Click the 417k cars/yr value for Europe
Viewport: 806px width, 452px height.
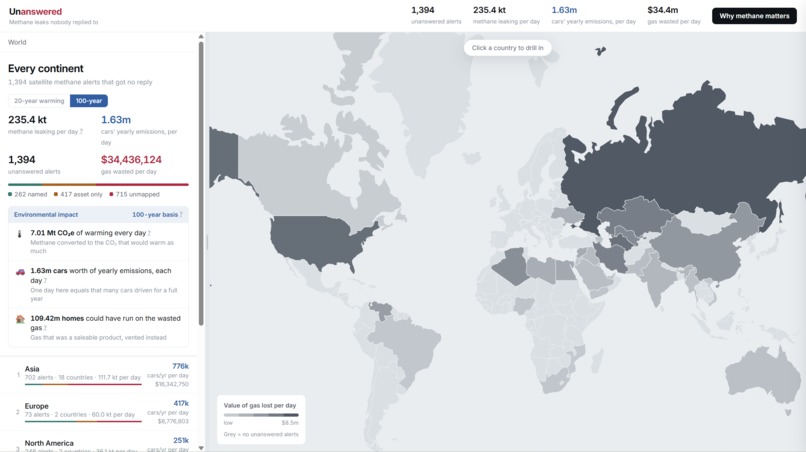pos(181,403)
